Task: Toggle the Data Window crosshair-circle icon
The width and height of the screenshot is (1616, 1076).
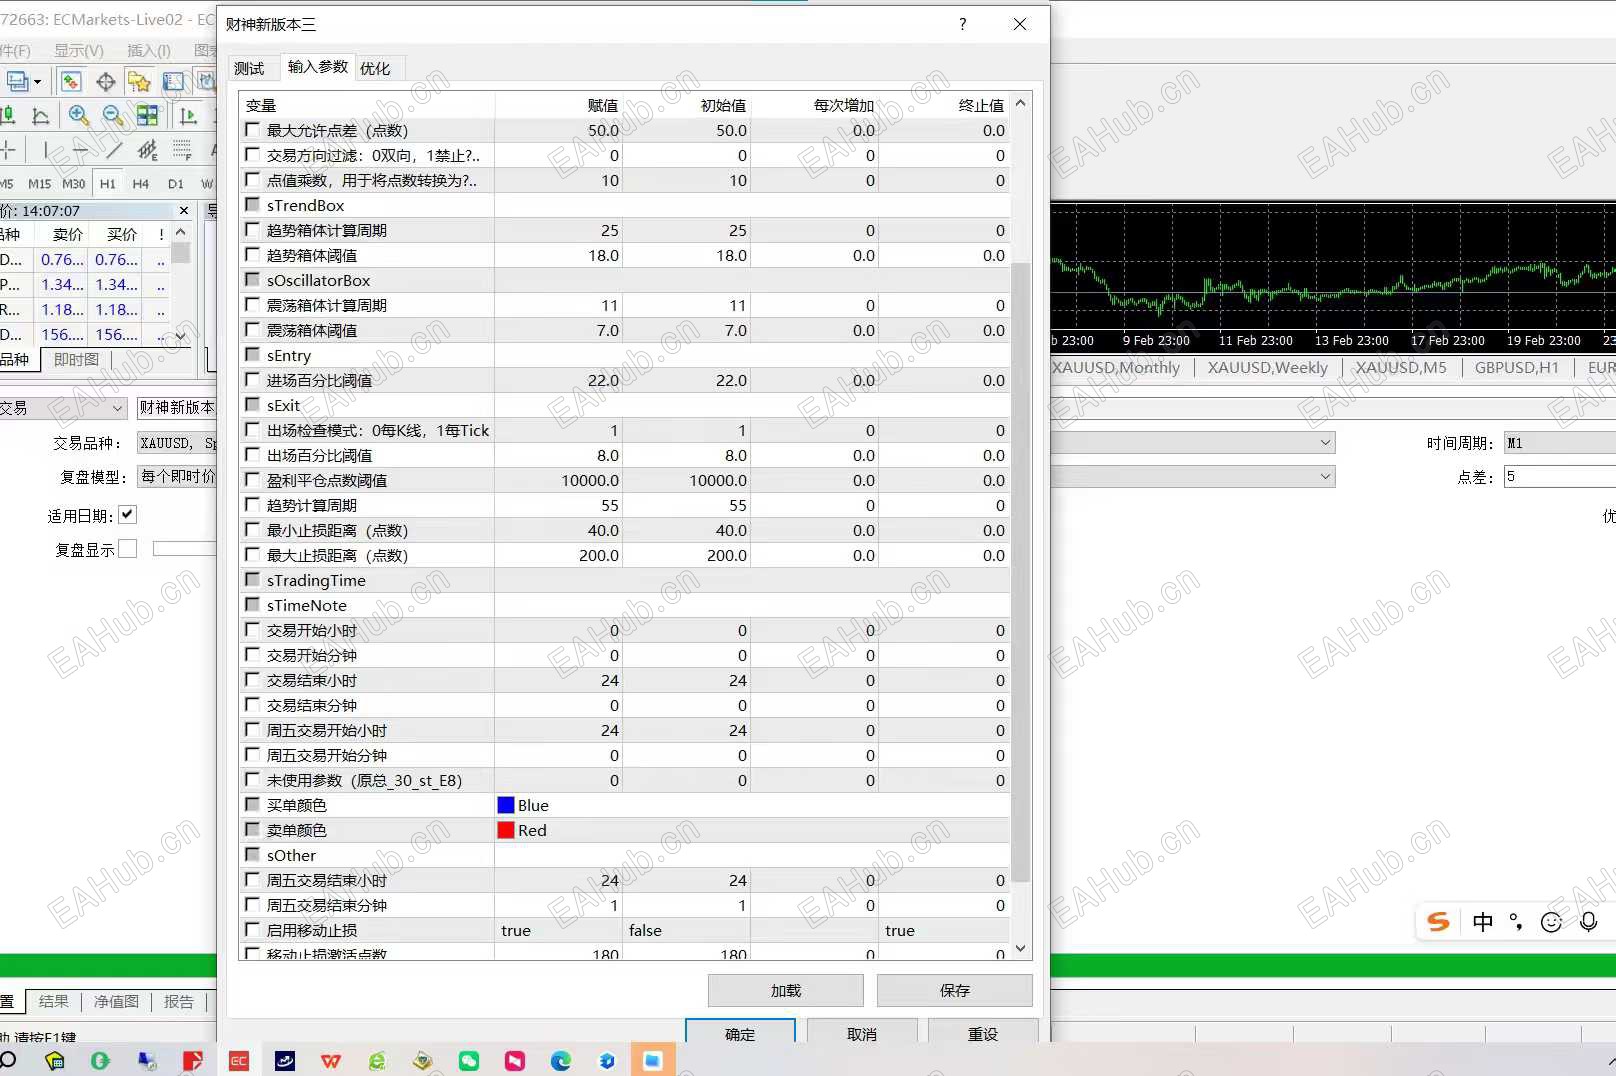Action: [x=106, y=82]
